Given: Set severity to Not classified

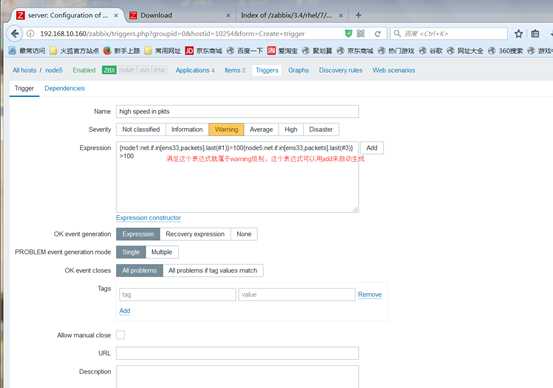Looking at the screenshot, I should (141, 129).
